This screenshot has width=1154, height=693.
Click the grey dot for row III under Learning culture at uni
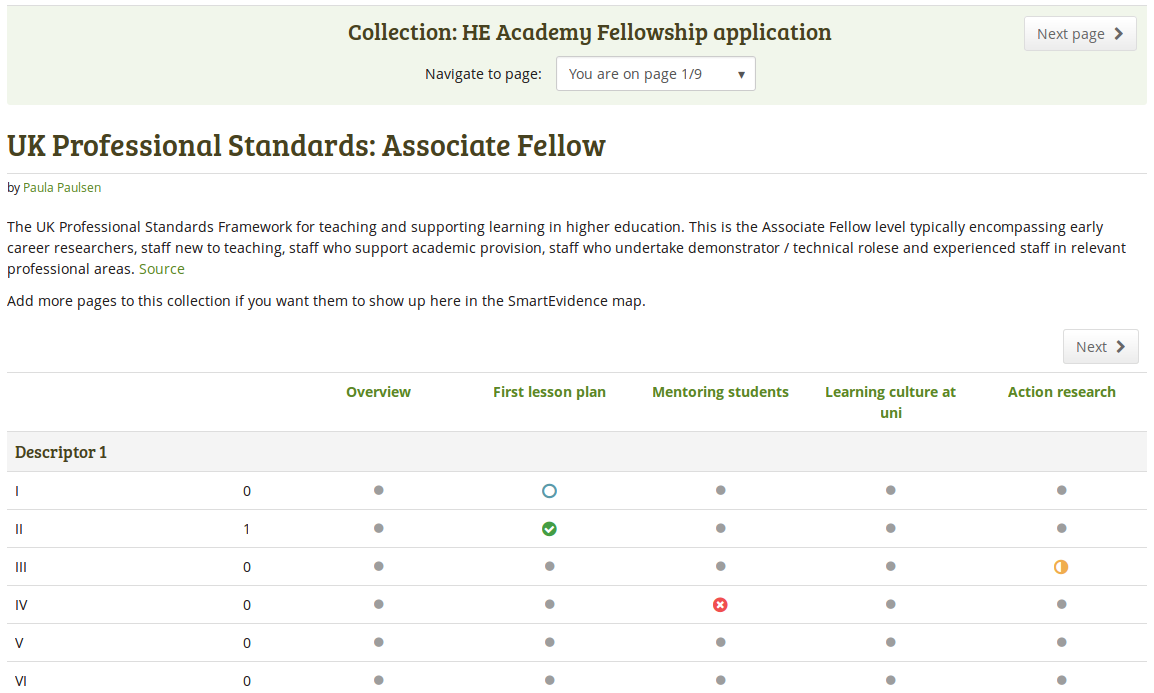tap(891, 566)
